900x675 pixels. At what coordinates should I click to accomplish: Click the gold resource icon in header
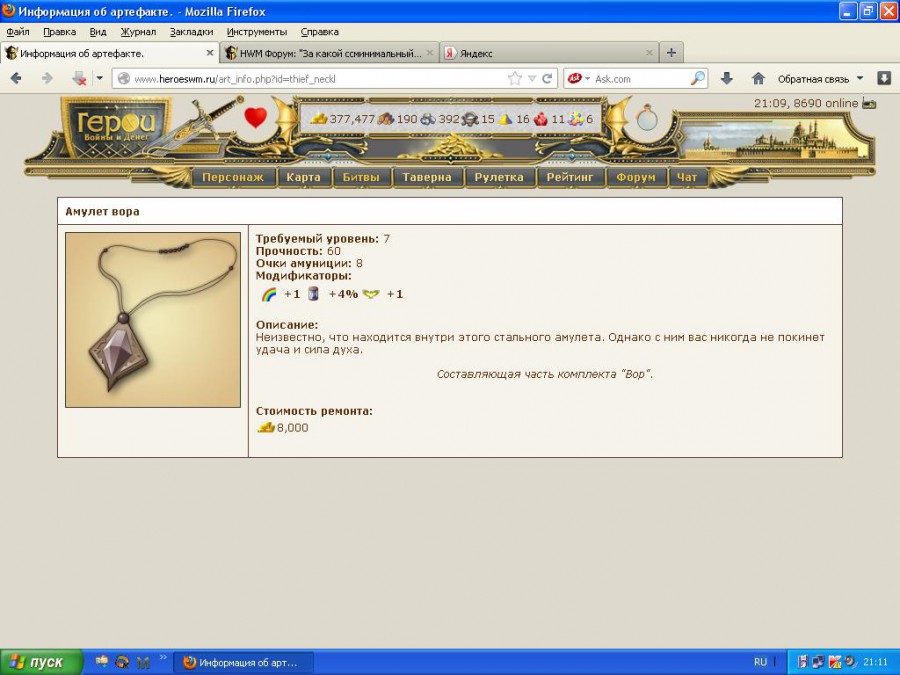pos(319,119)
